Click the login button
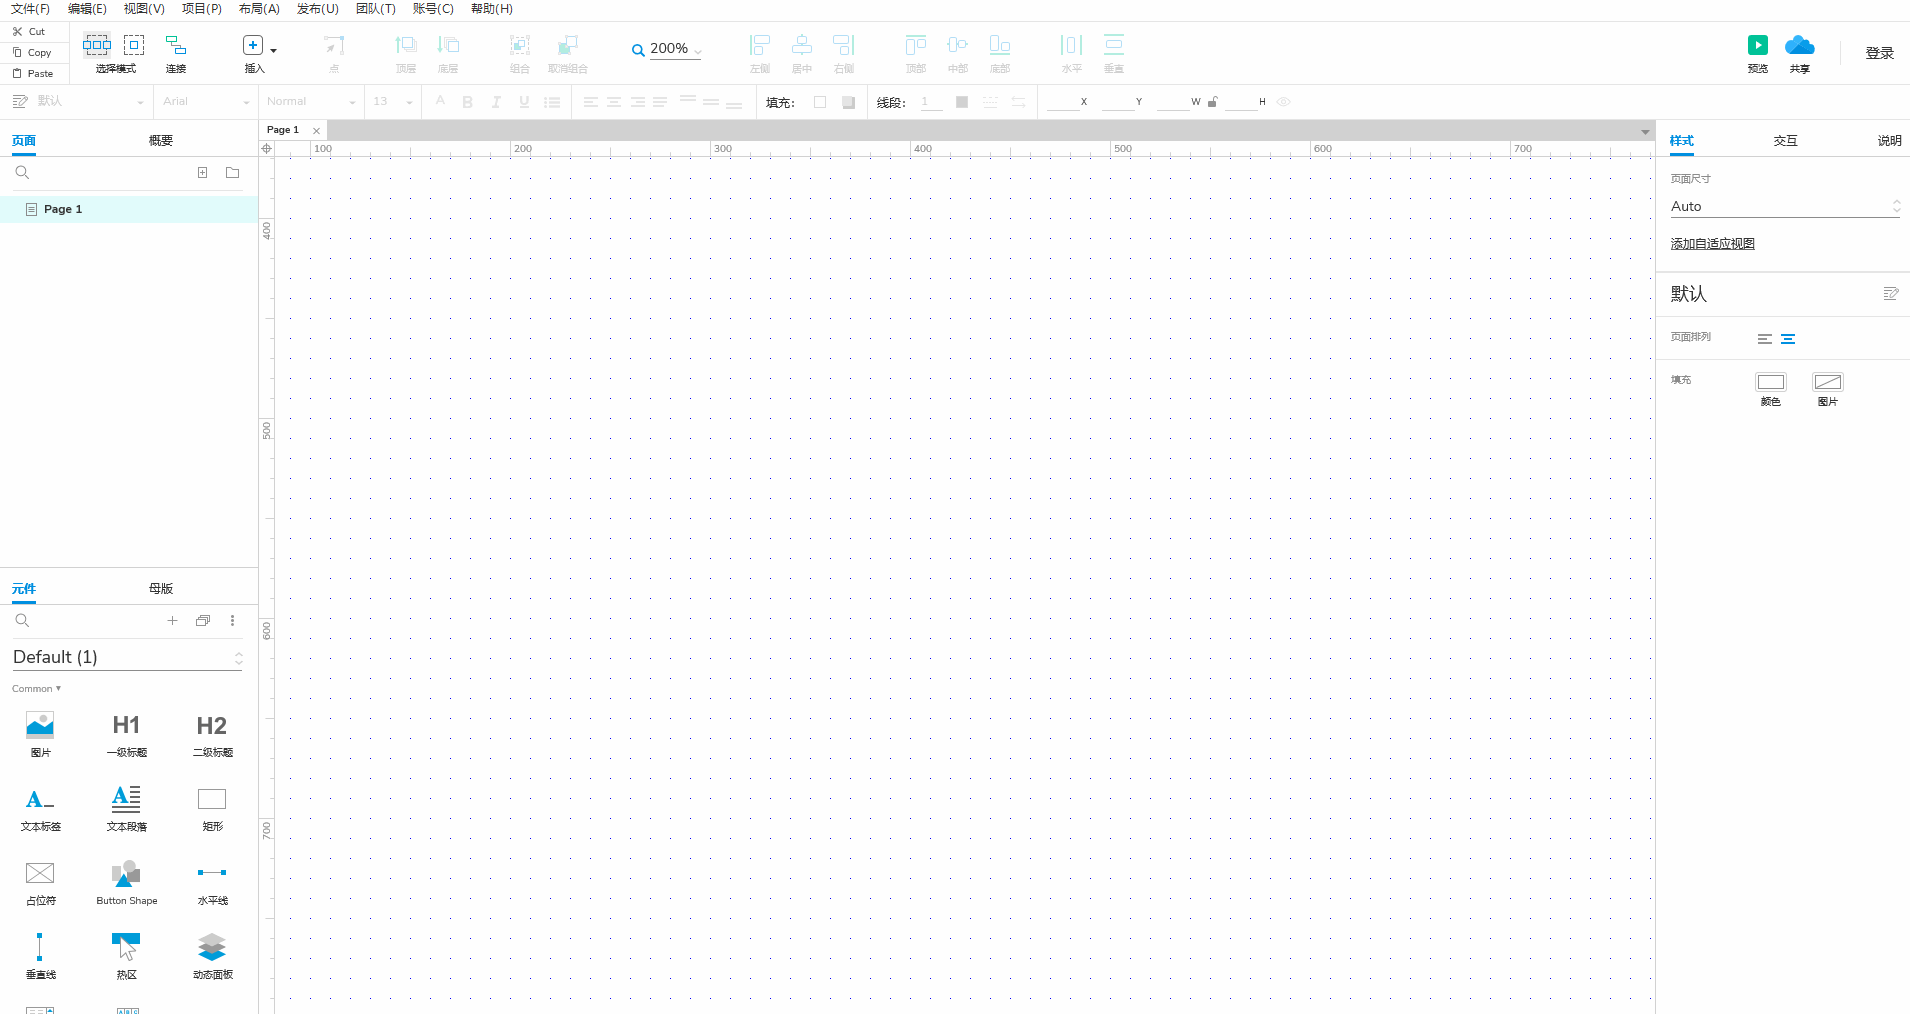Viewport: 1910px width, 1014px height. click(1879, 53)
